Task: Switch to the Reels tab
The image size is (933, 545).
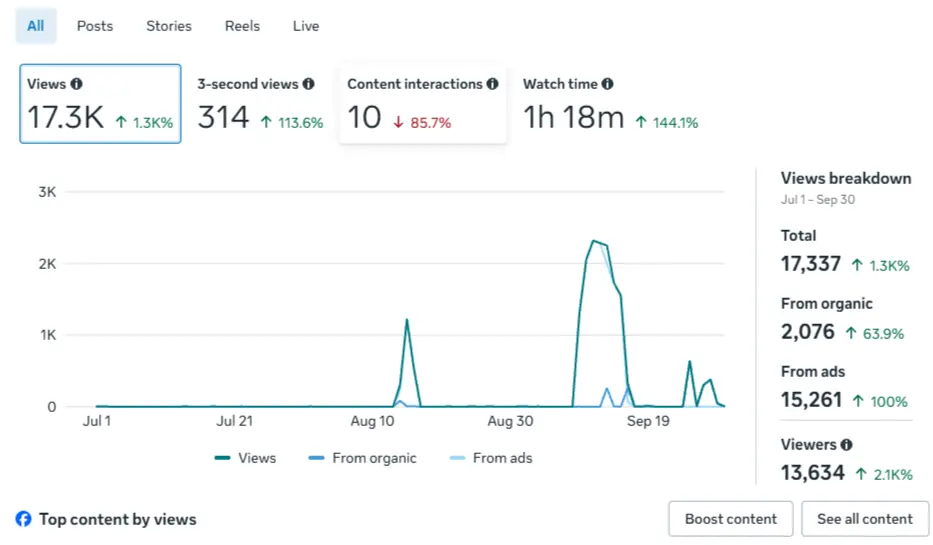Action: [x=242, y=26]
